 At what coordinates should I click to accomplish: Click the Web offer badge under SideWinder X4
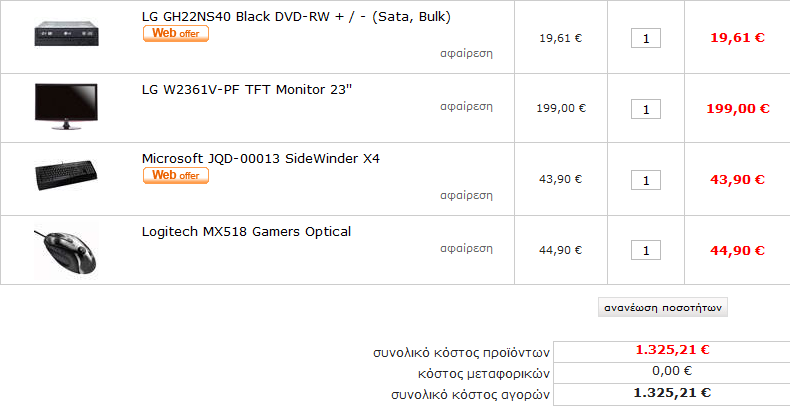click(x=176, y=175)
